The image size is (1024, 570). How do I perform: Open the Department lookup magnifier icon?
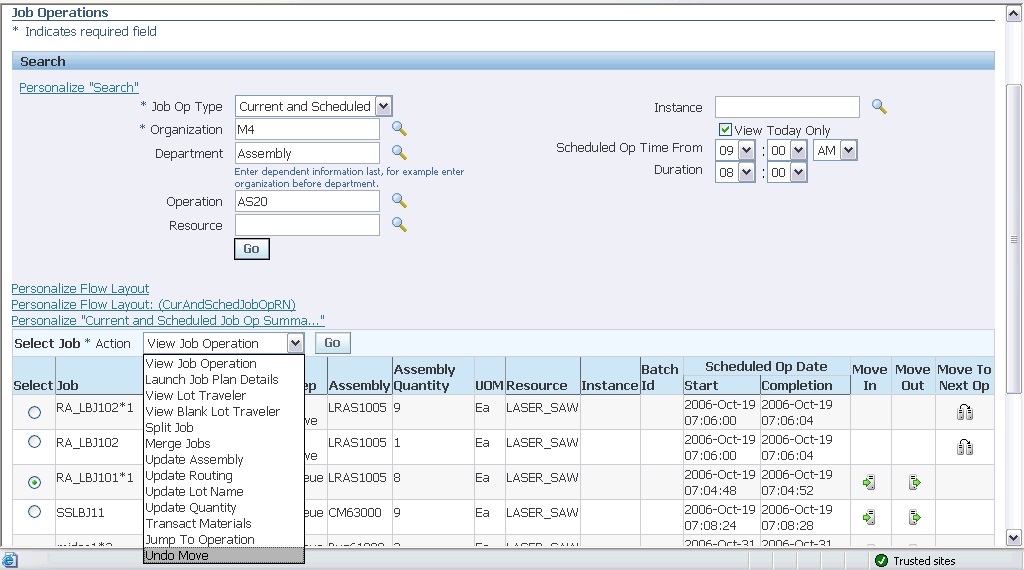click(399, 153)
